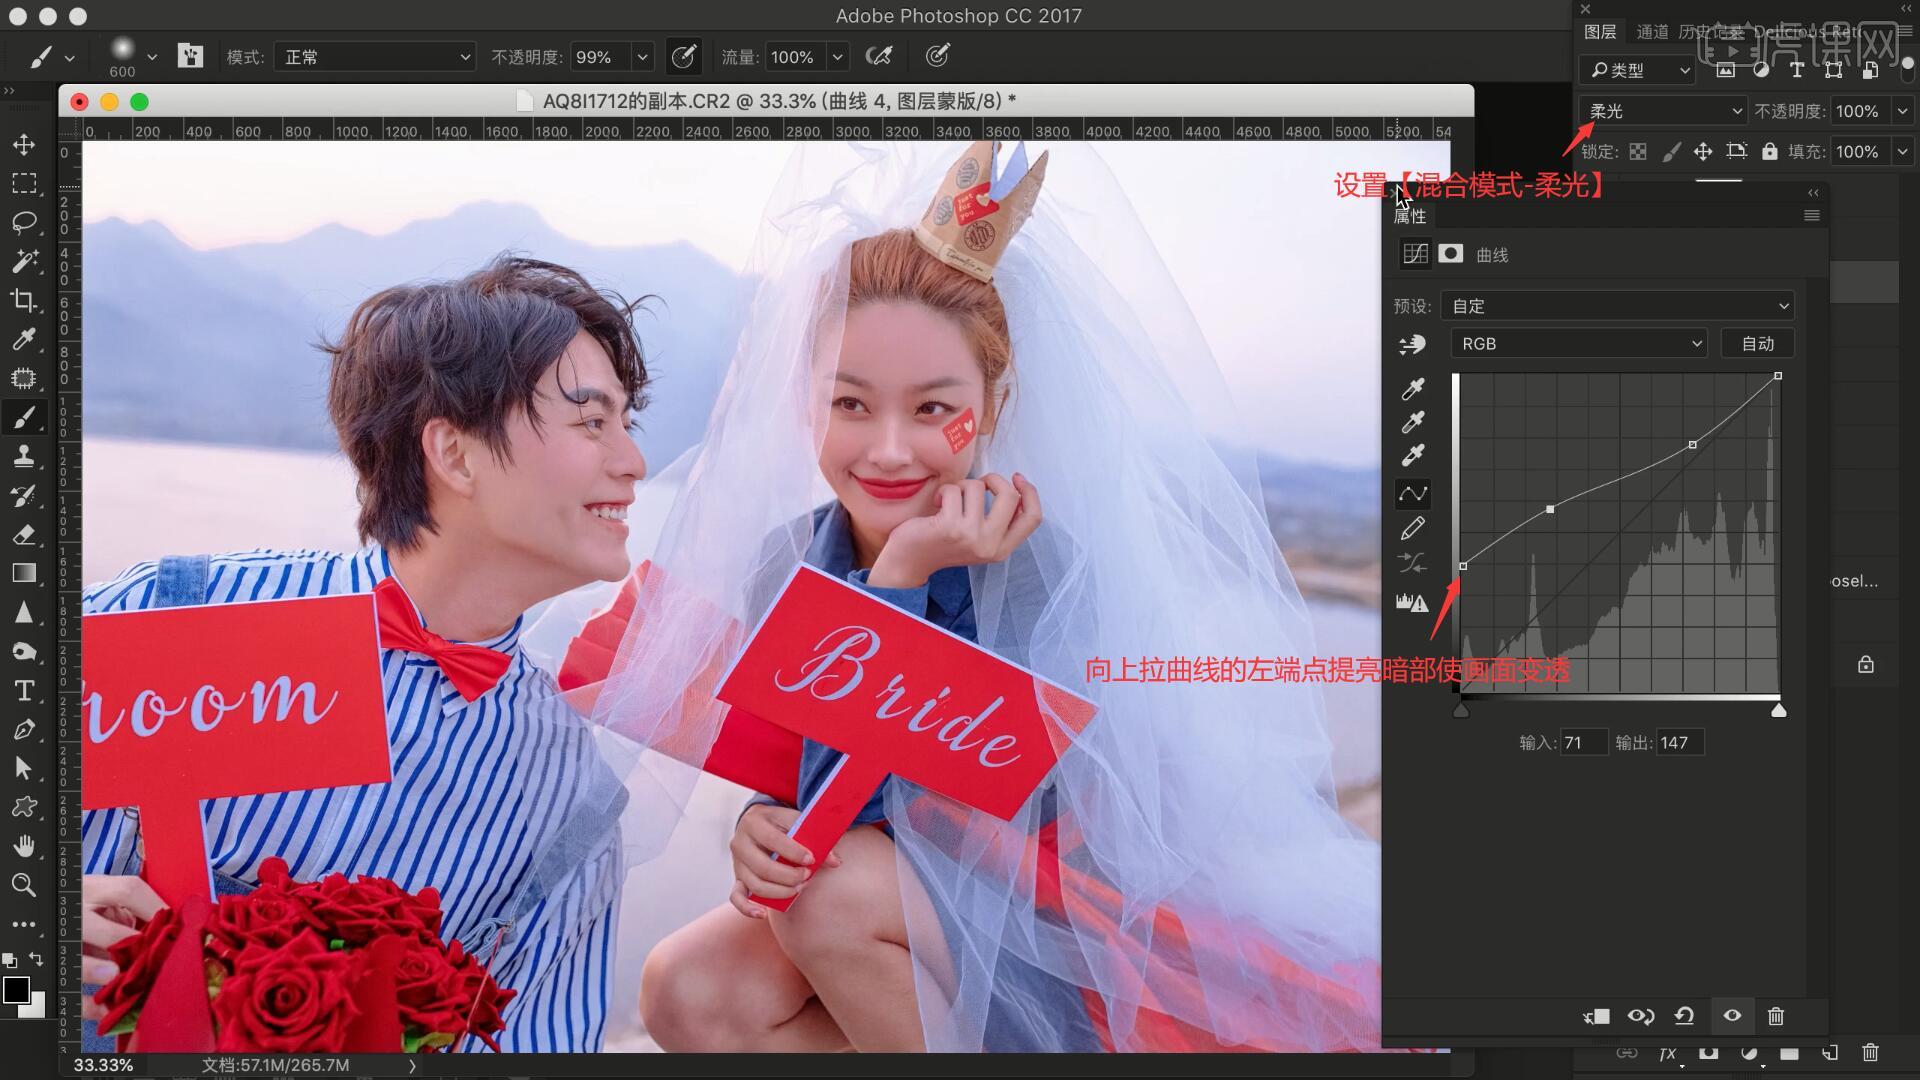This screenshot has height=1080, width=1920.
Task: Open the RGB channel dropdown
Action: pos(1578,344)
